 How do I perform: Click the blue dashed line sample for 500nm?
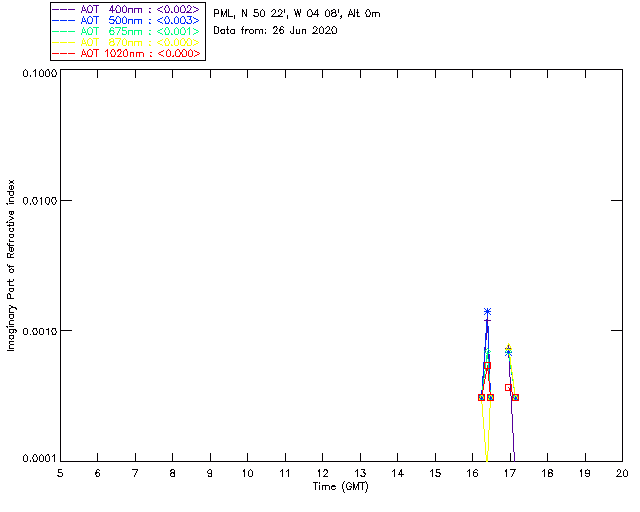(x=64, y=20)
